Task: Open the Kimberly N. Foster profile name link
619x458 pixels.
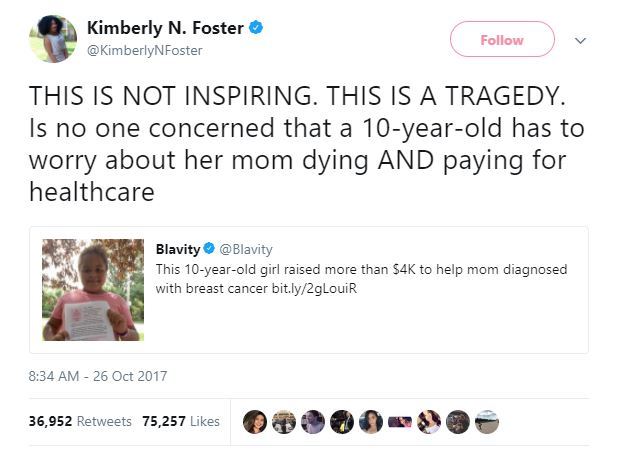Action: click(164, 28)
